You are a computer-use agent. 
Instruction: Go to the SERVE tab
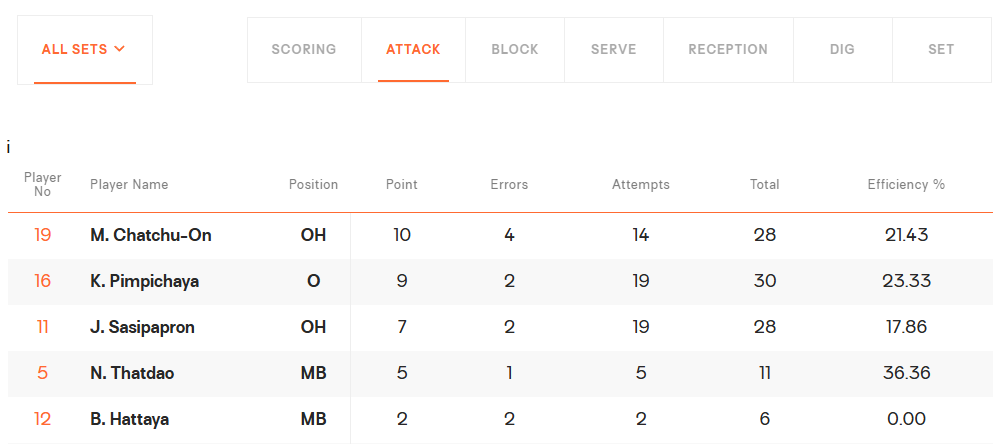[614, 49]
